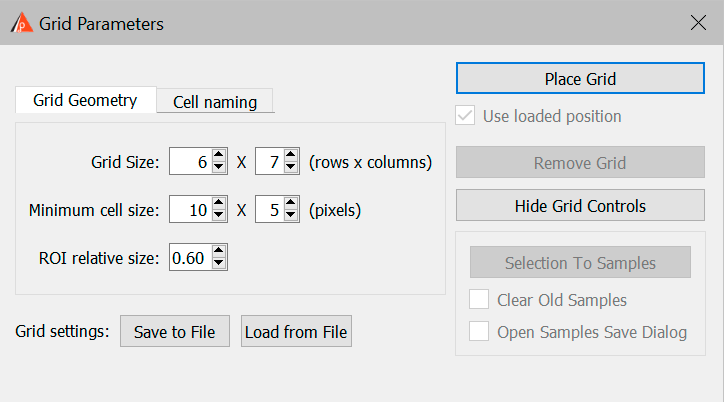Open grid settings via Load from File
Image resolution: width=724 pixels, height=402 pixels.
tap(296, 331)
